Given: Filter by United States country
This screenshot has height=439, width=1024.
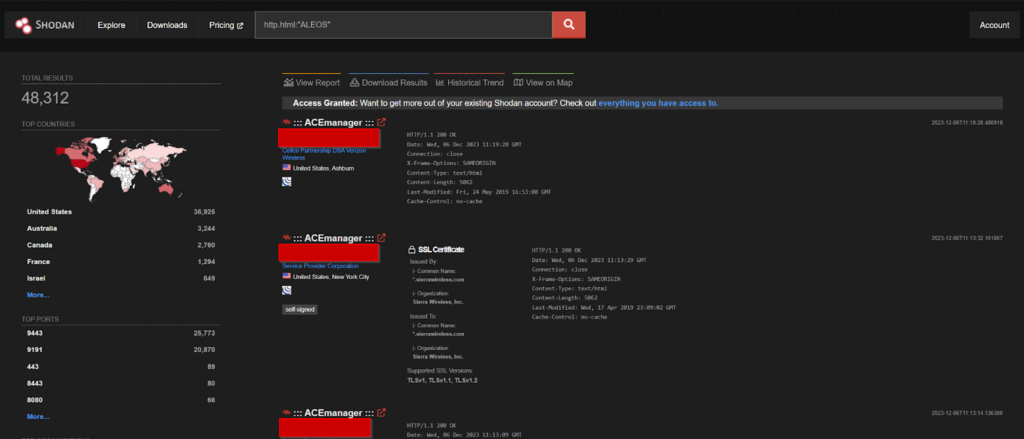Looking at the screenshot, I should 50,212.
